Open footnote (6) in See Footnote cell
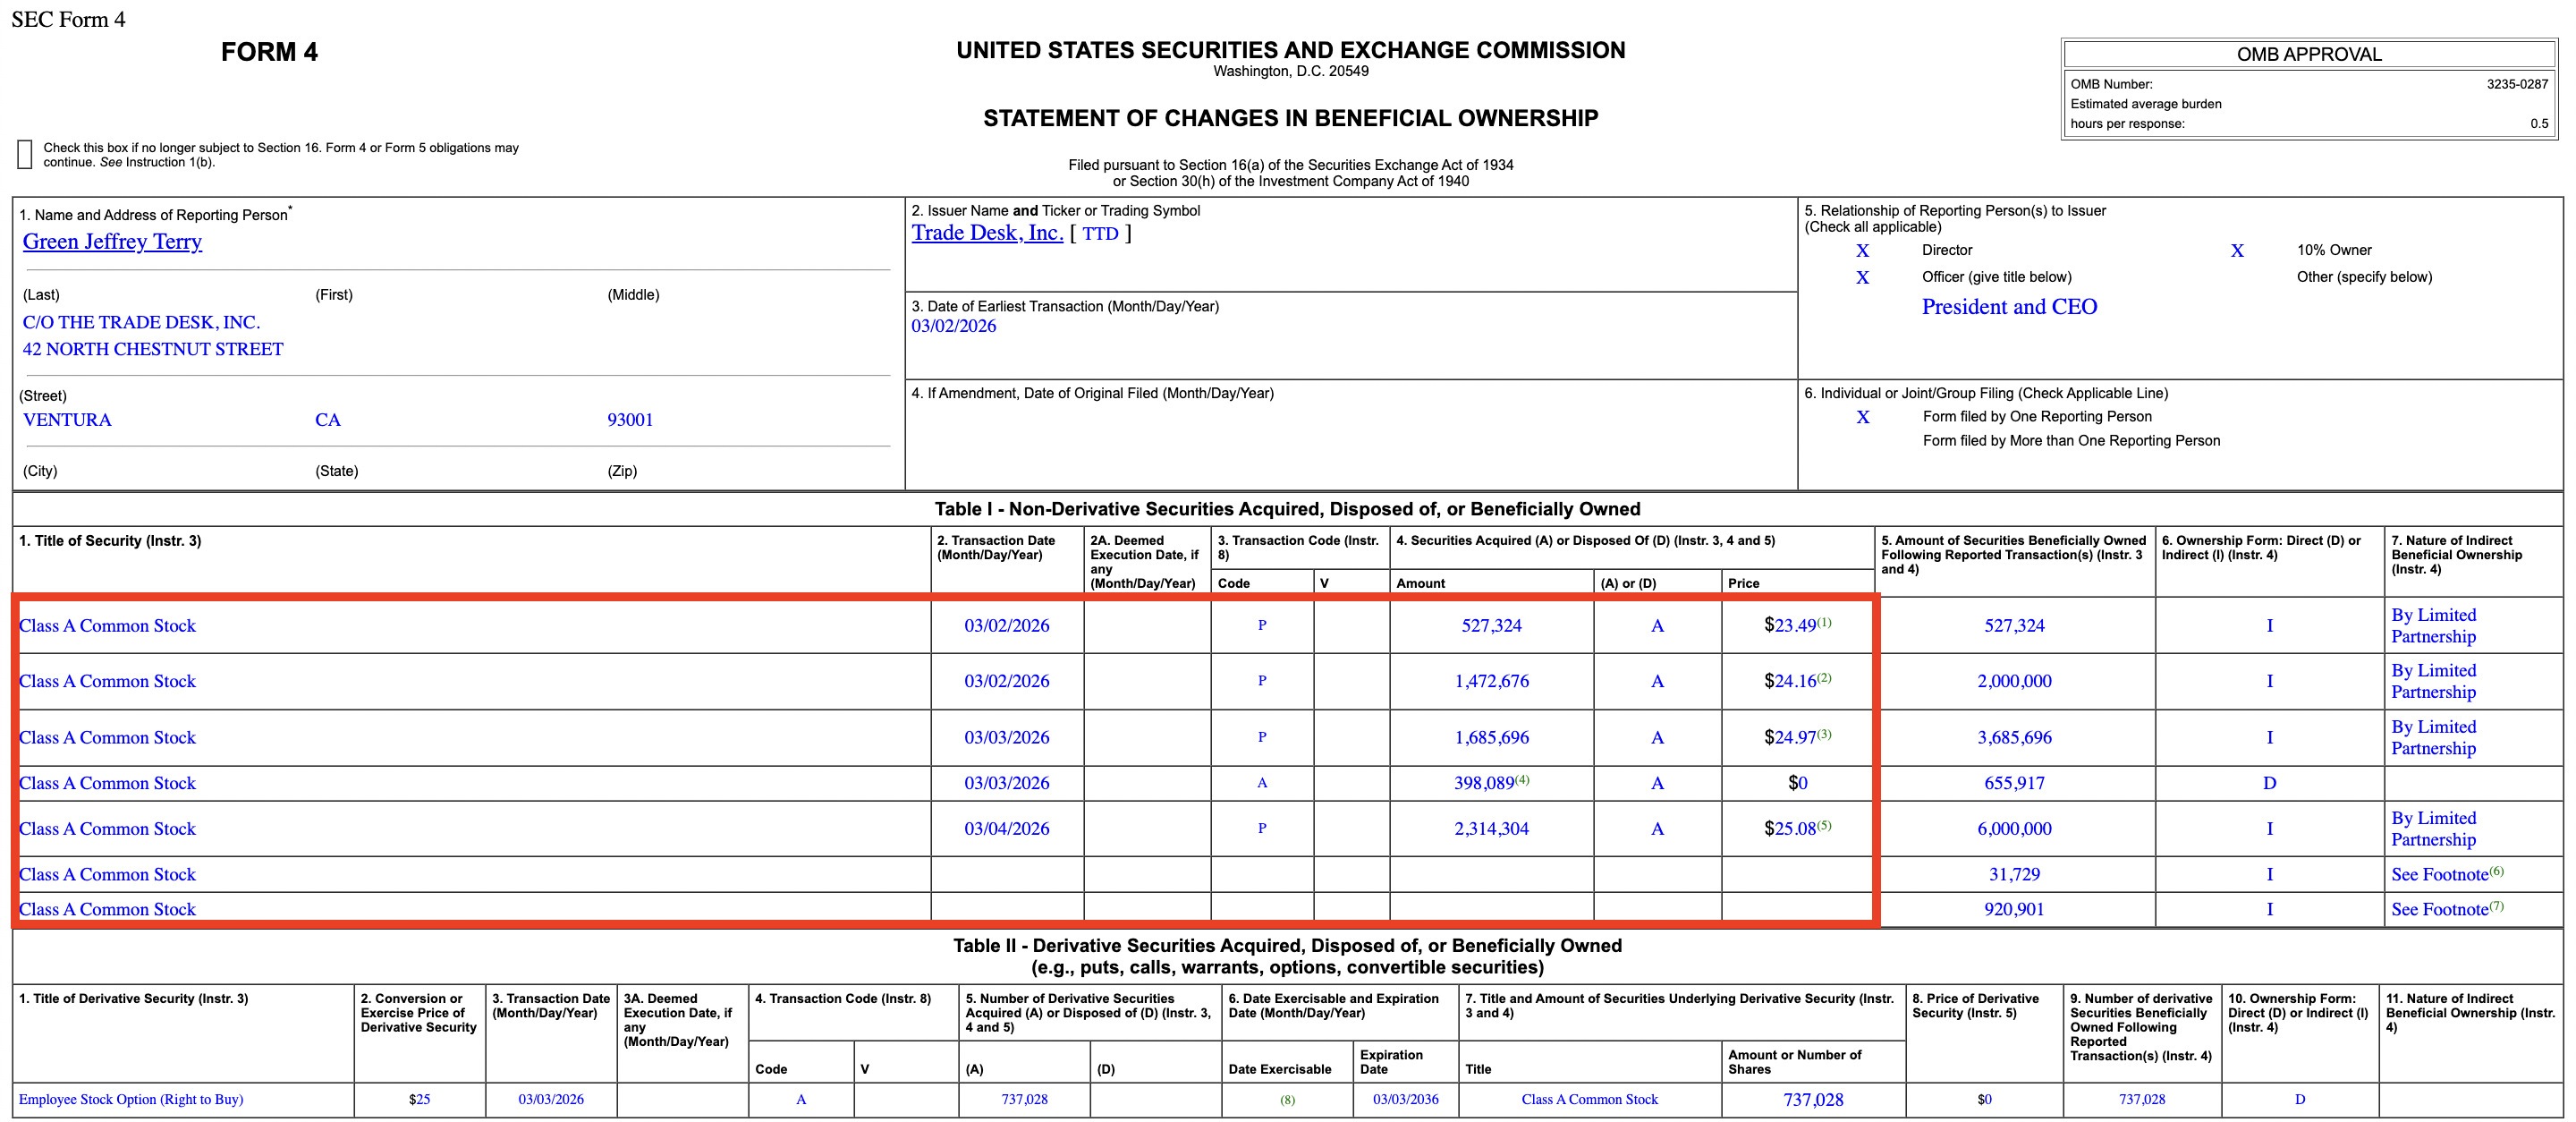This screenshot has width=2576, height=1122. point(2496,871)
